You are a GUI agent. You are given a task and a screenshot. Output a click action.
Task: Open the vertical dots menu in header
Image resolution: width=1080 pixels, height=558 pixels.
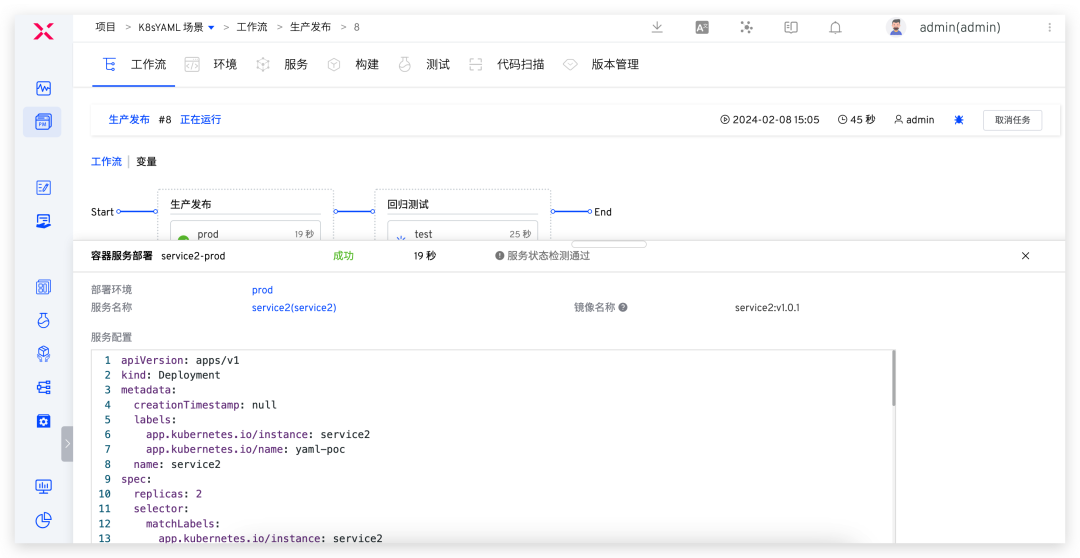tap(1050, 28)
